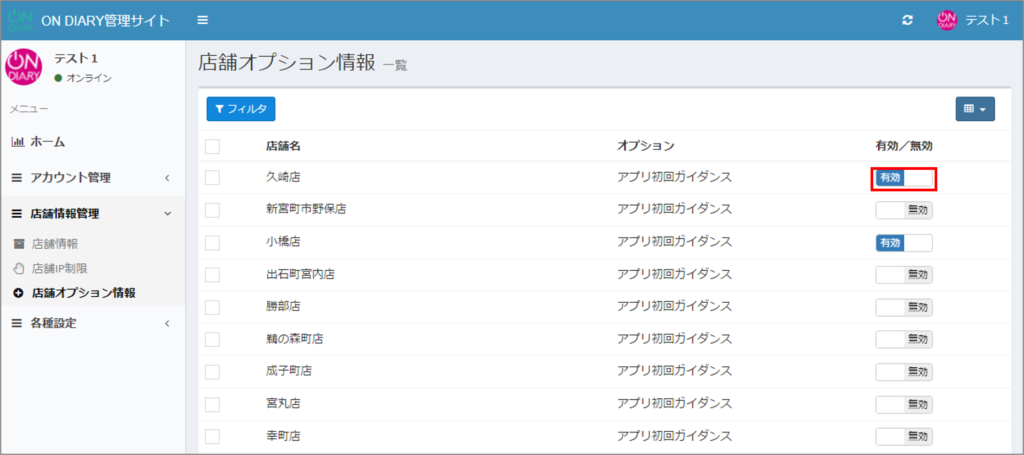This screenshot has height=455, width=1024.
Task: Click the テスト1 user avatar in top bar
Action: pyautogui.click(x=946, y=21)
